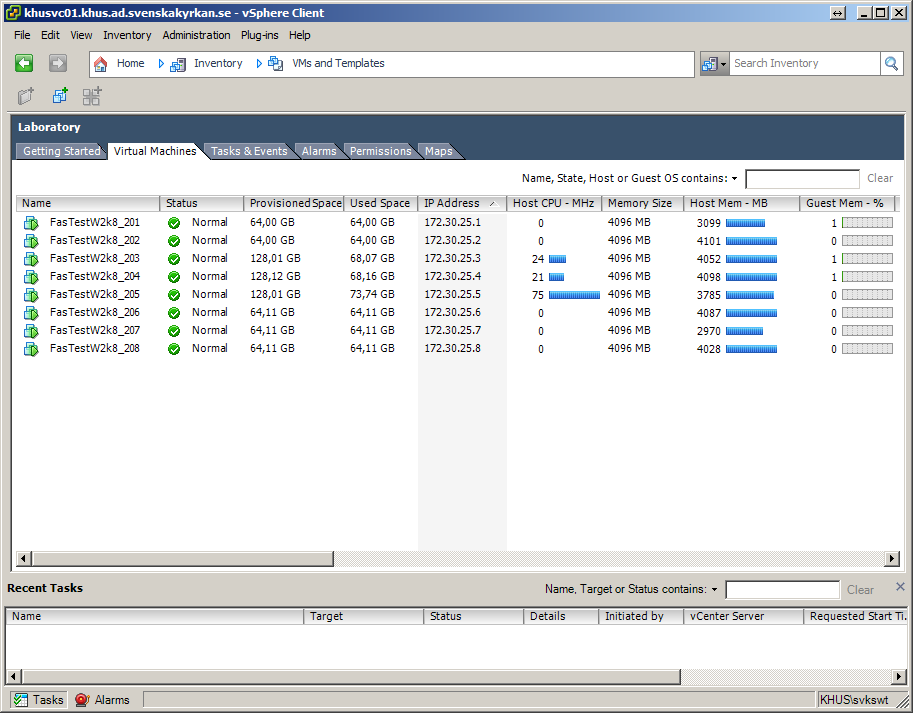Click Recent Tasks scroll left arrow
Image resolution: width=913 pixels, height=713 pixels.
13,677
